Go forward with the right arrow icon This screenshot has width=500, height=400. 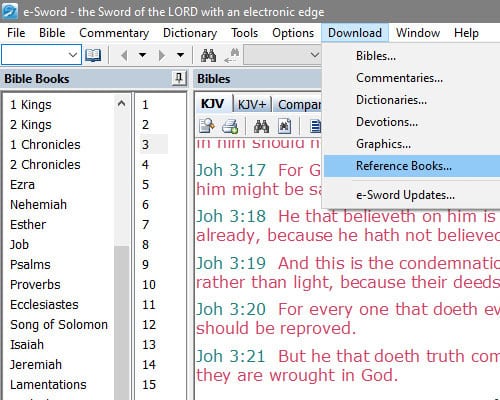point(162,55)
